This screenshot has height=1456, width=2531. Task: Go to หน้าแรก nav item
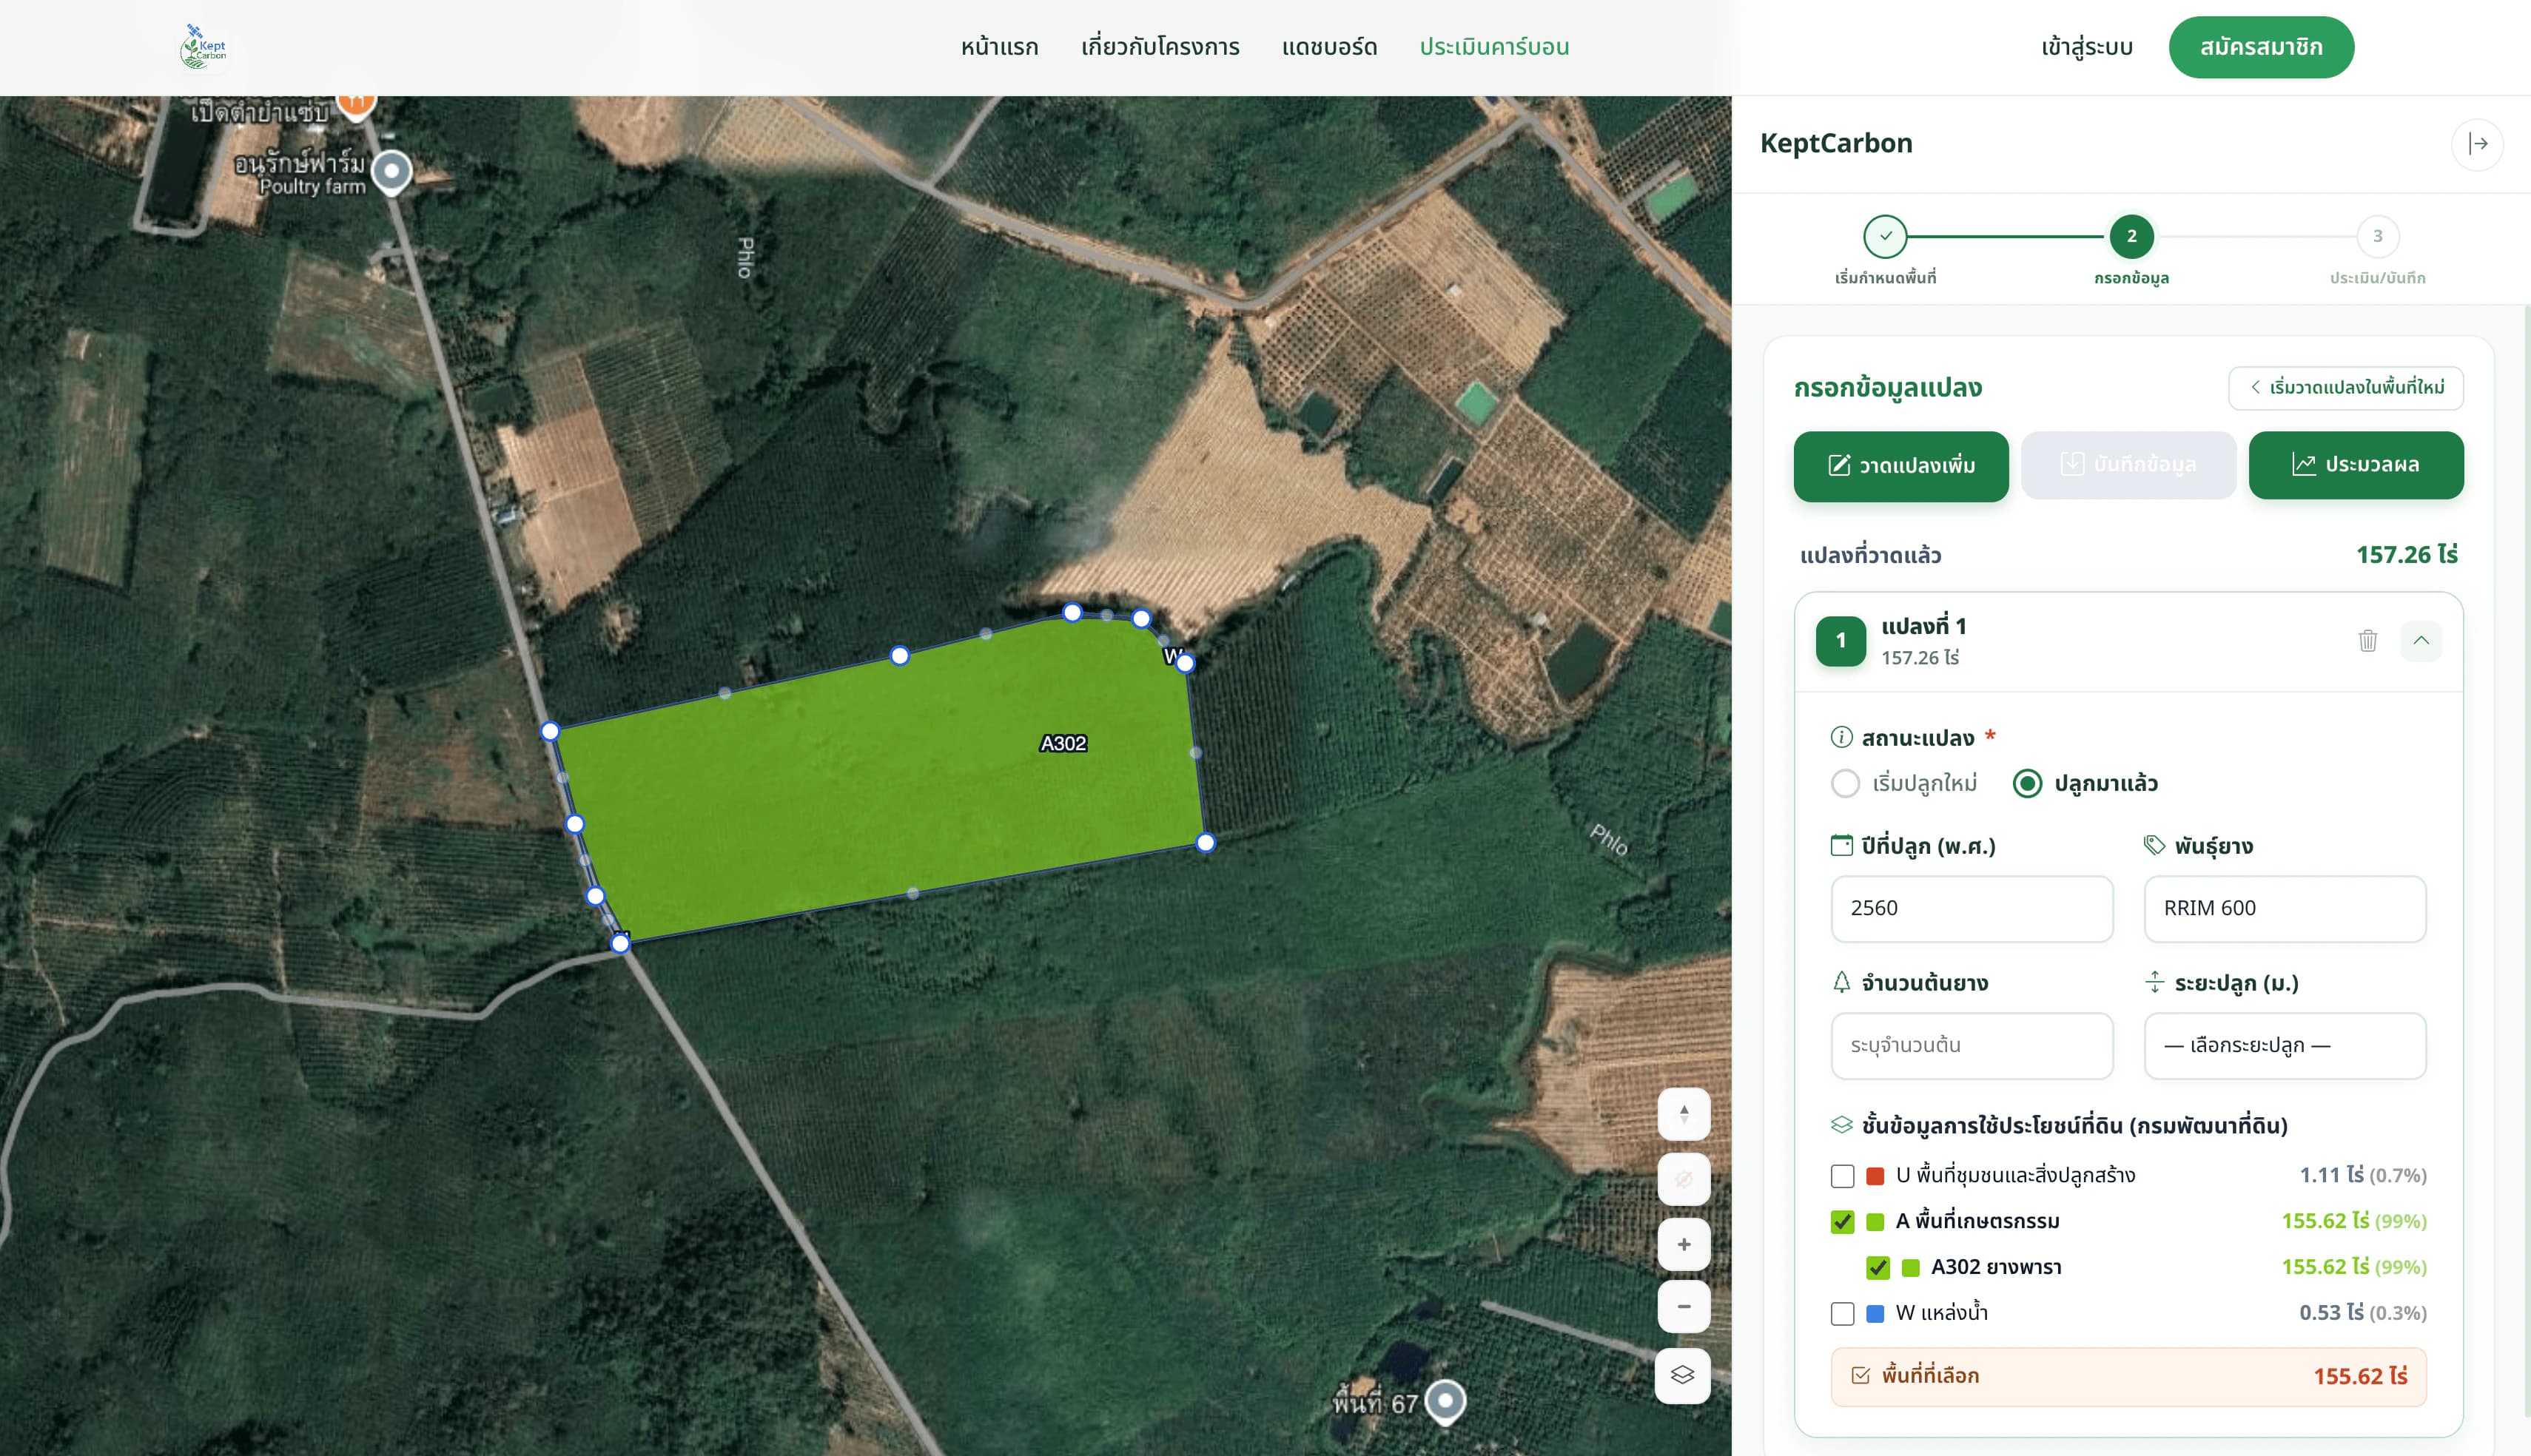(999, 47)
